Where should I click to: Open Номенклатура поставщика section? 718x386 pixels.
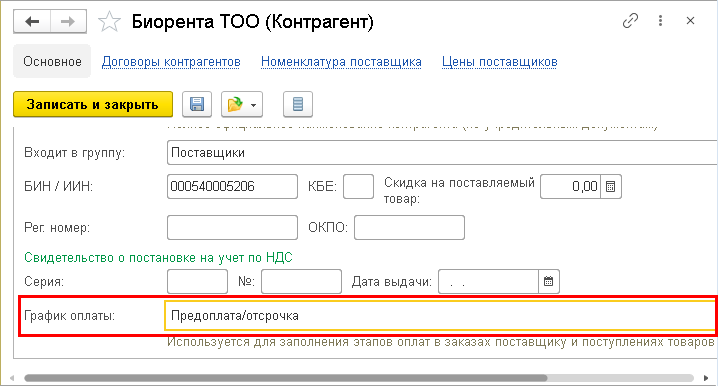click(341, 62)
